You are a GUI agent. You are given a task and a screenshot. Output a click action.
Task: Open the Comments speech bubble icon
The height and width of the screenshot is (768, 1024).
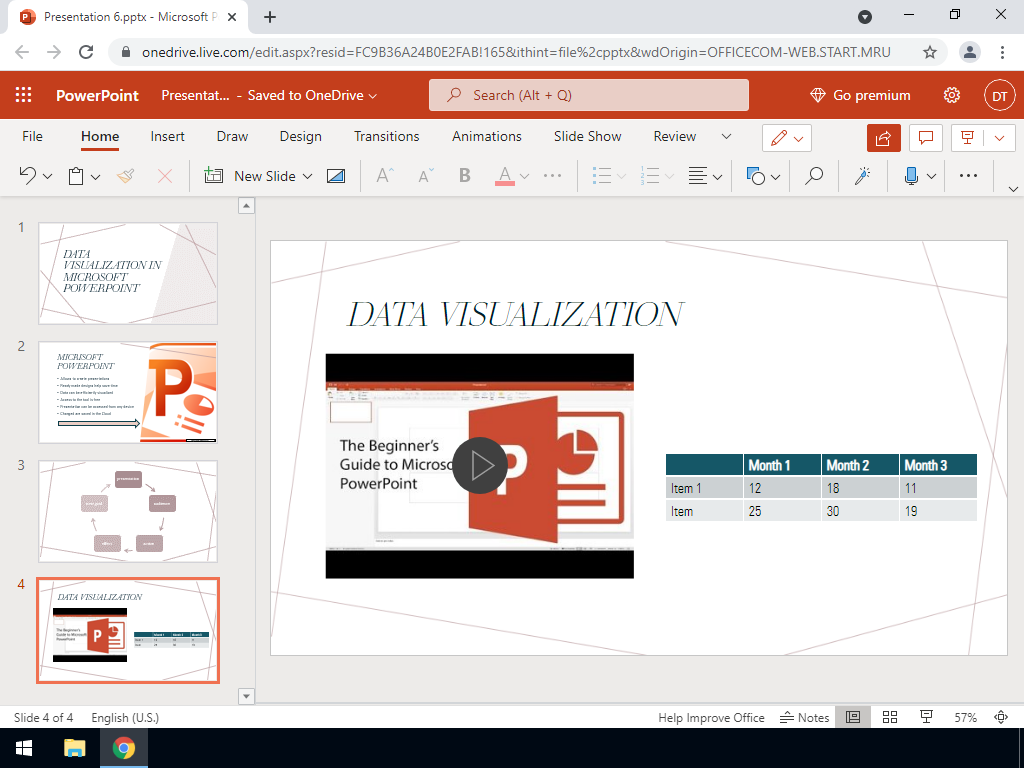coord(925,138)
